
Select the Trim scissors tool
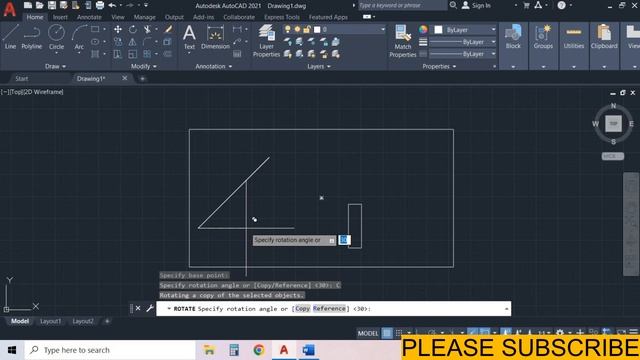(x=147, y=29)
